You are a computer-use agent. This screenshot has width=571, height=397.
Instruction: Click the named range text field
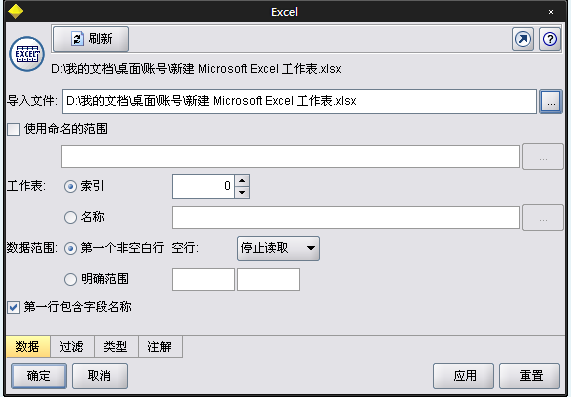tap(290, 157)
